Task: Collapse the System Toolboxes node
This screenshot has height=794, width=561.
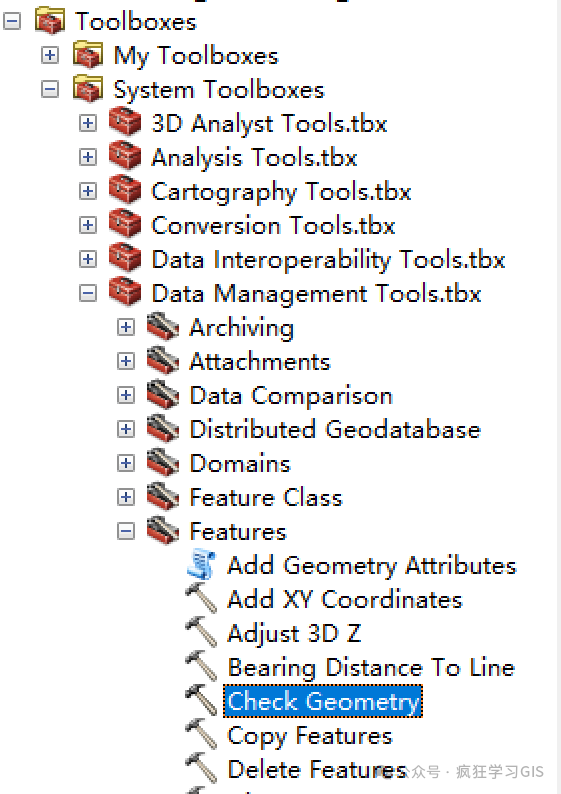Action: (50, 89)
